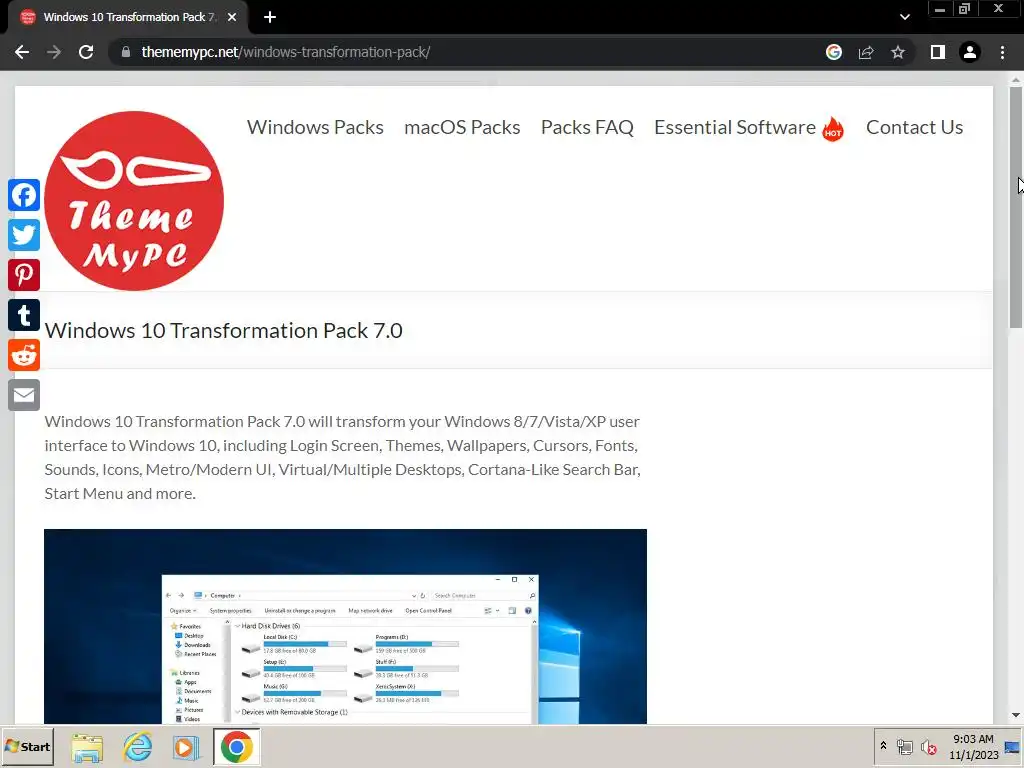Open the Windows 10 screenshot preview image
1024x768 pixels.
[345, 626]
